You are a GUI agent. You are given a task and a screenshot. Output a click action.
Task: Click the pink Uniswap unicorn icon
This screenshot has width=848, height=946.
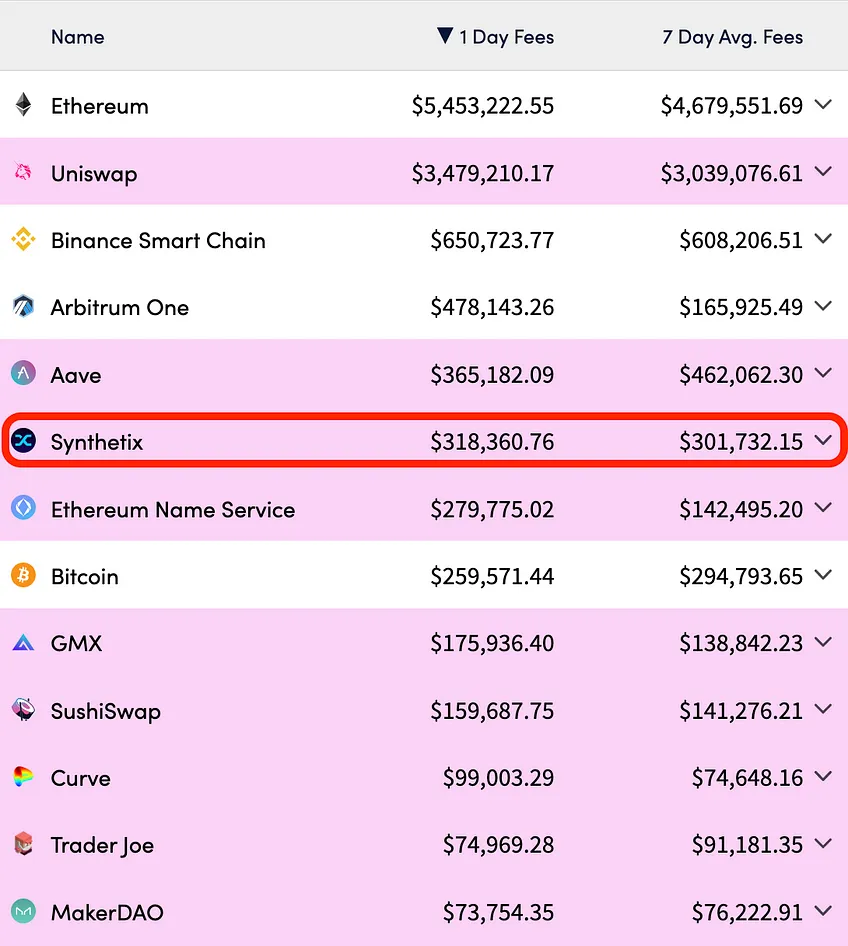(24, 173)
